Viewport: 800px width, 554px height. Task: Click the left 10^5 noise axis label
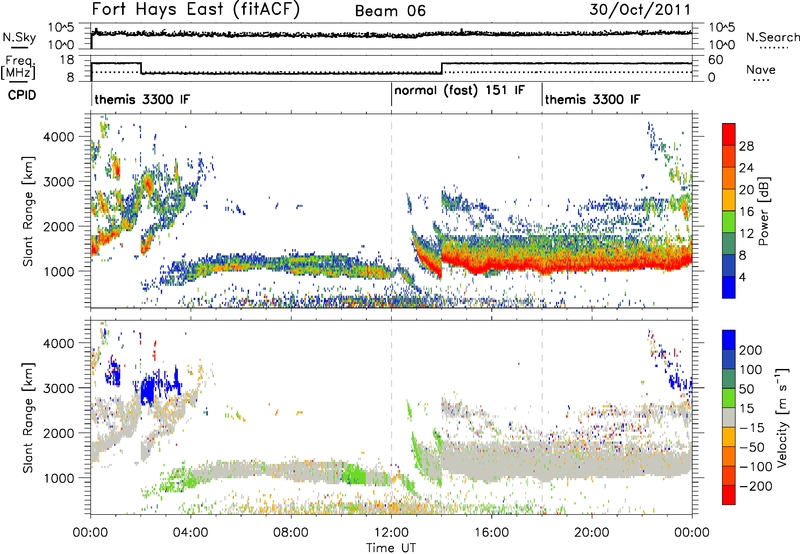click(61, 27)
